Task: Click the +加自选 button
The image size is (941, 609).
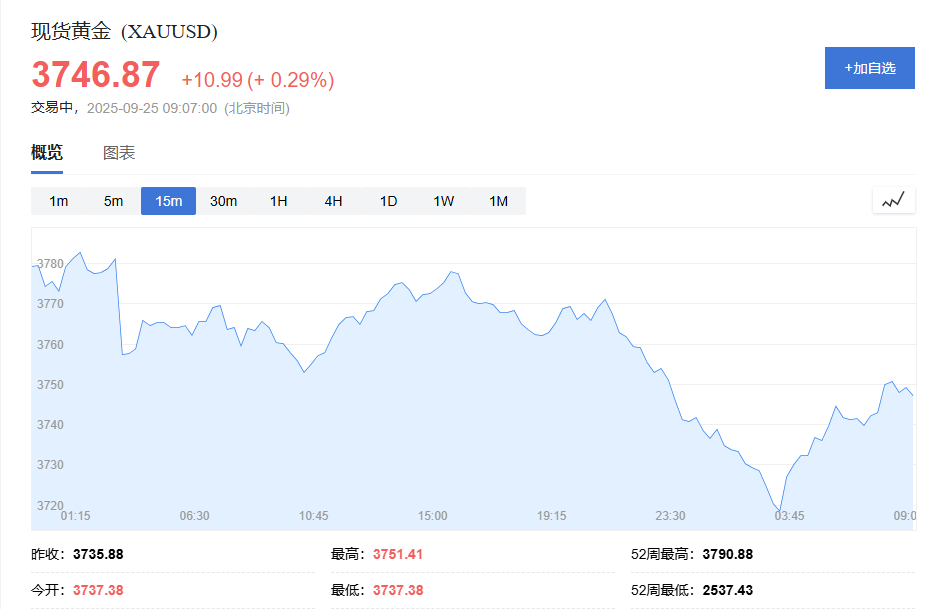Action: (x=869, y=68)
